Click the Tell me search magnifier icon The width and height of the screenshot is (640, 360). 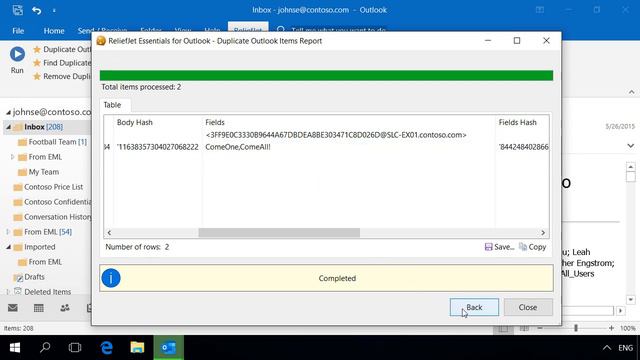(x=281, y=30)
